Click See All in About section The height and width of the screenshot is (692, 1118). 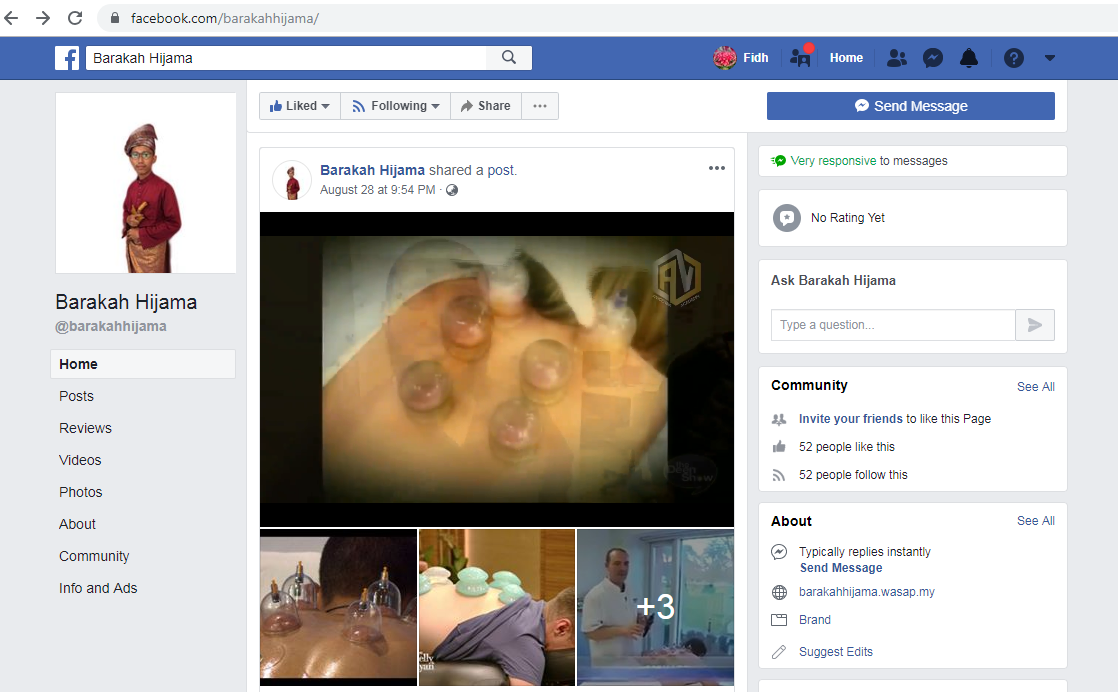click(x=1035, y=521)
